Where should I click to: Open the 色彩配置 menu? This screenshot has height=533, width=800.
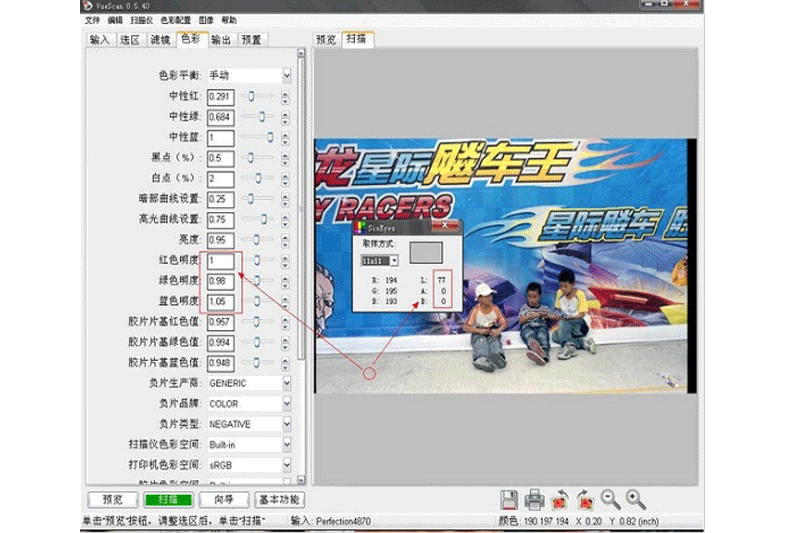click(x=175, y=20)
